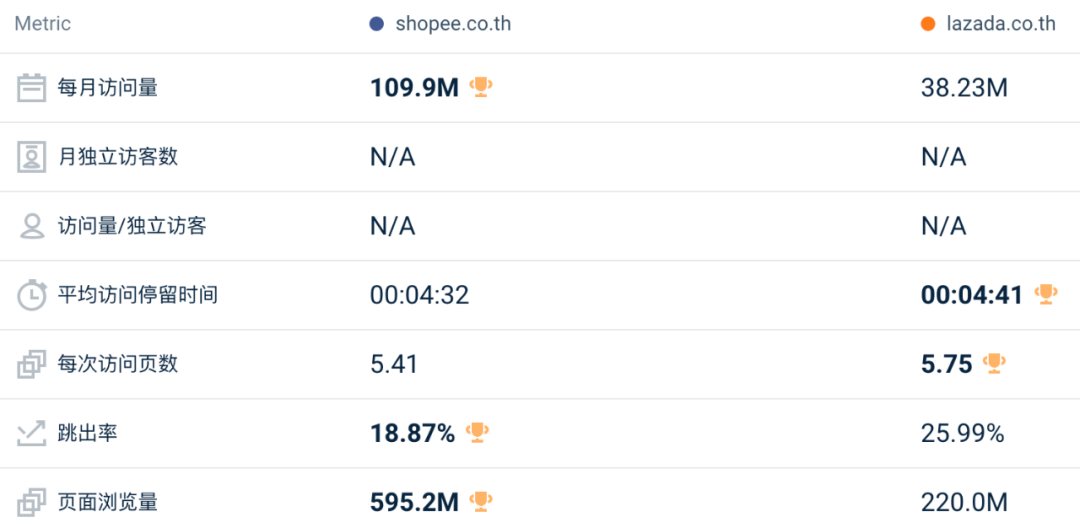Click the user icon beside 访问量/独立访客

[32, 226]
